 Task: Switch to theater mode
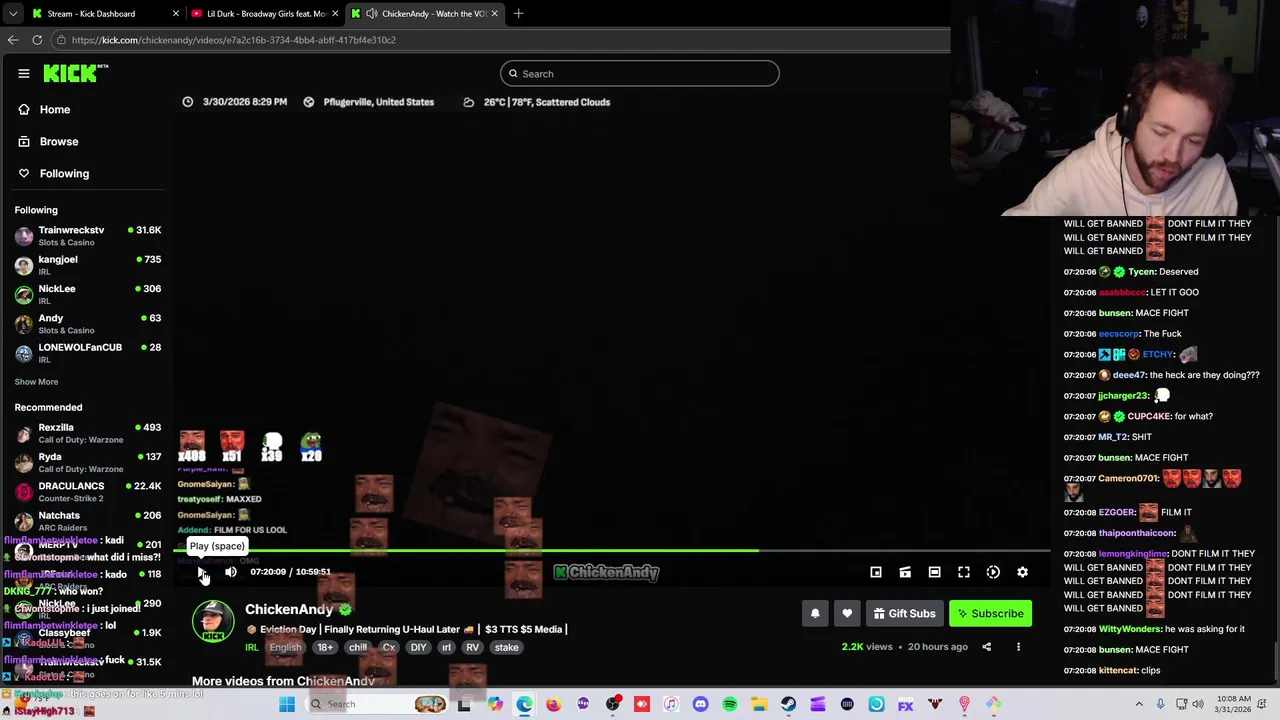tap(934, 572)
